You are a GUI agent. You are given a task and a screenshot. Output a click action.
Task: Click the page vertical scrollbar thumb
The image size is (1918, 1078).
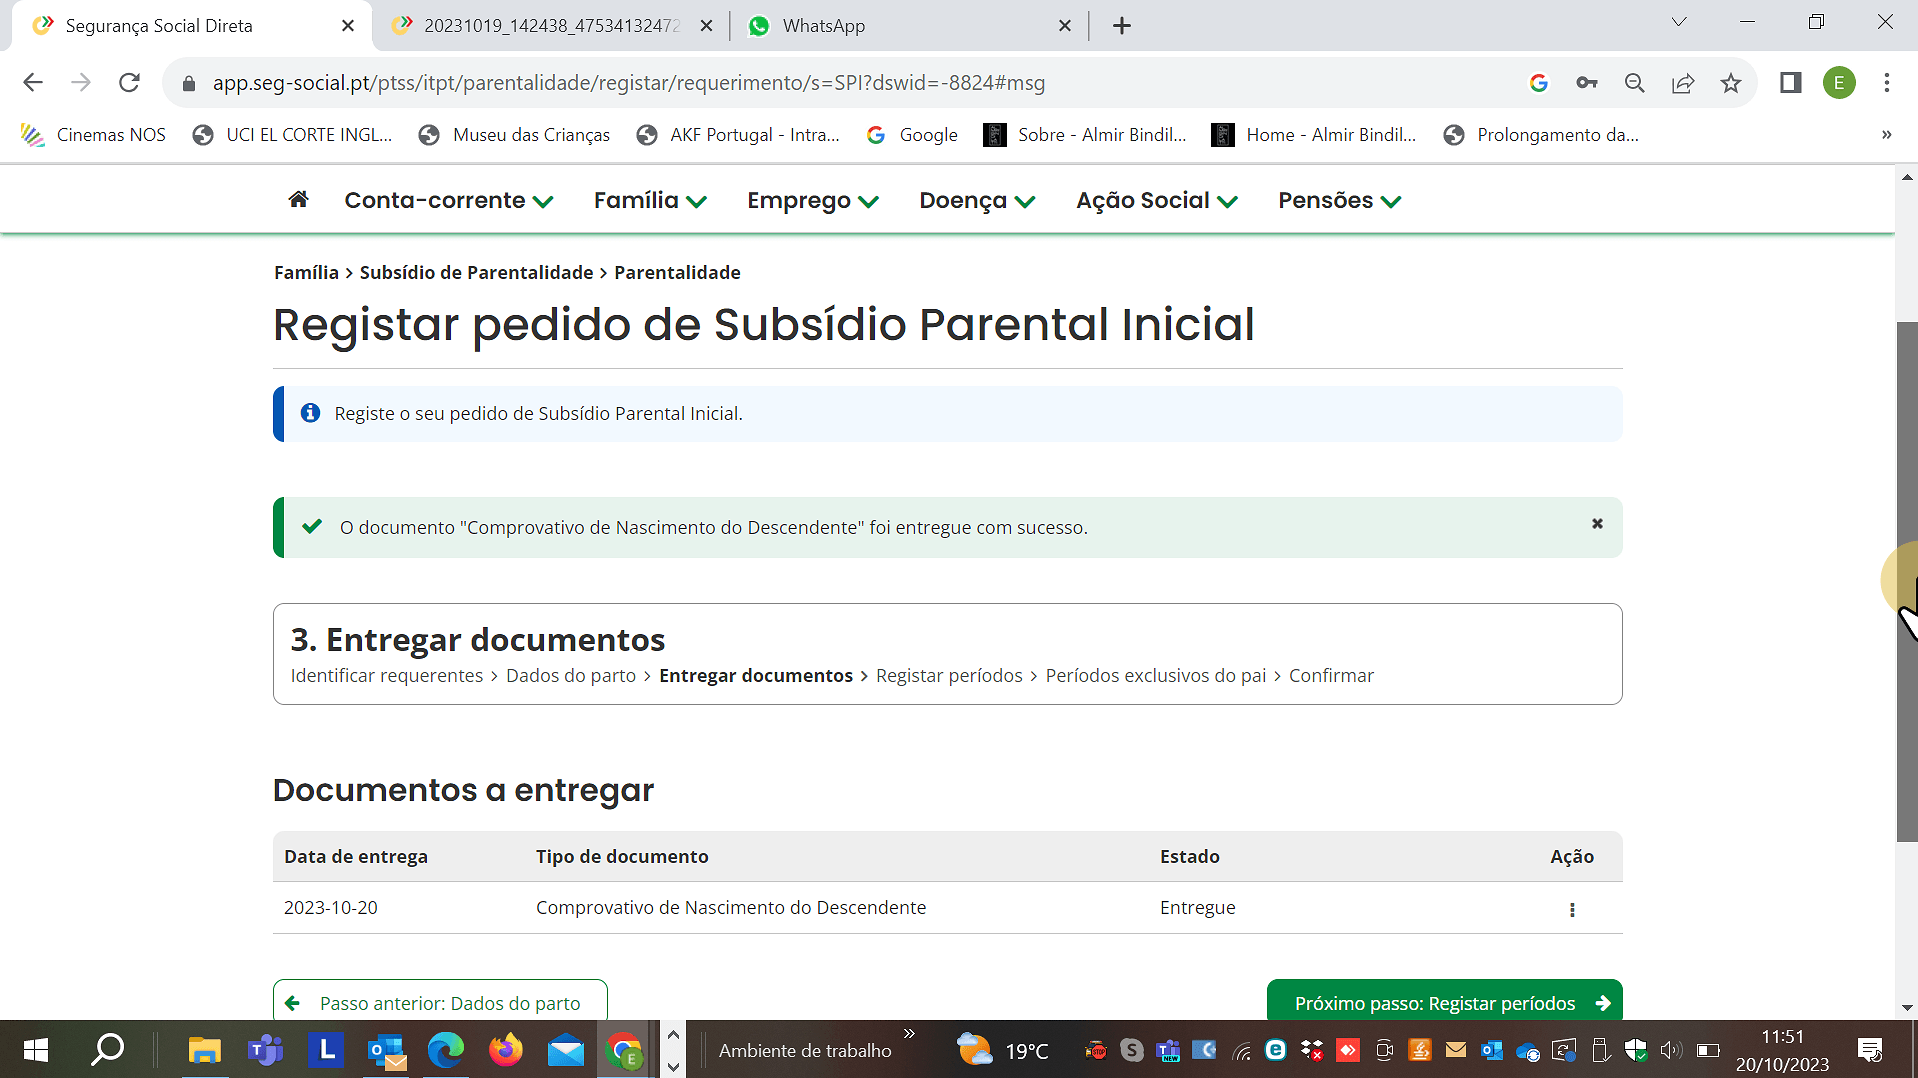(x=1906, y=580)
